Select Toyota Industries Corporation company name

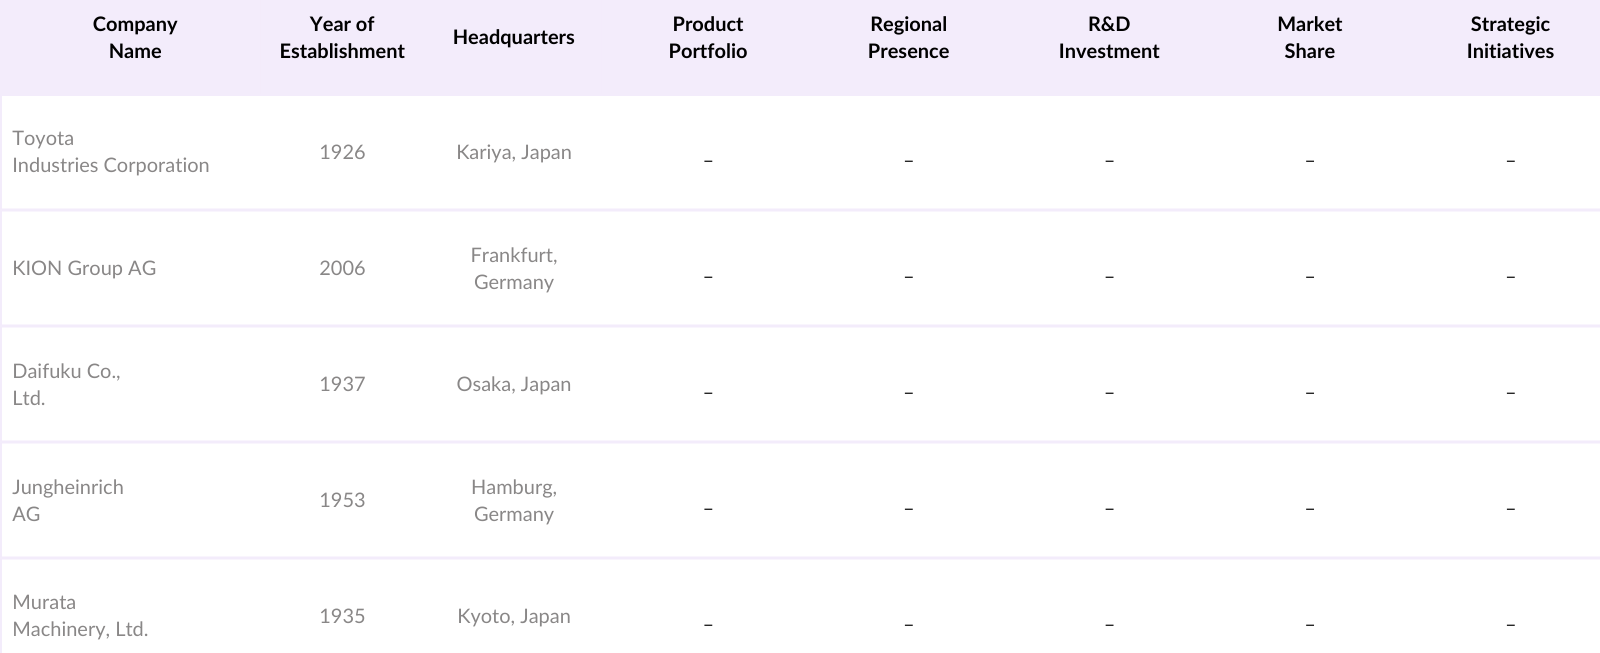coord(111,152)
